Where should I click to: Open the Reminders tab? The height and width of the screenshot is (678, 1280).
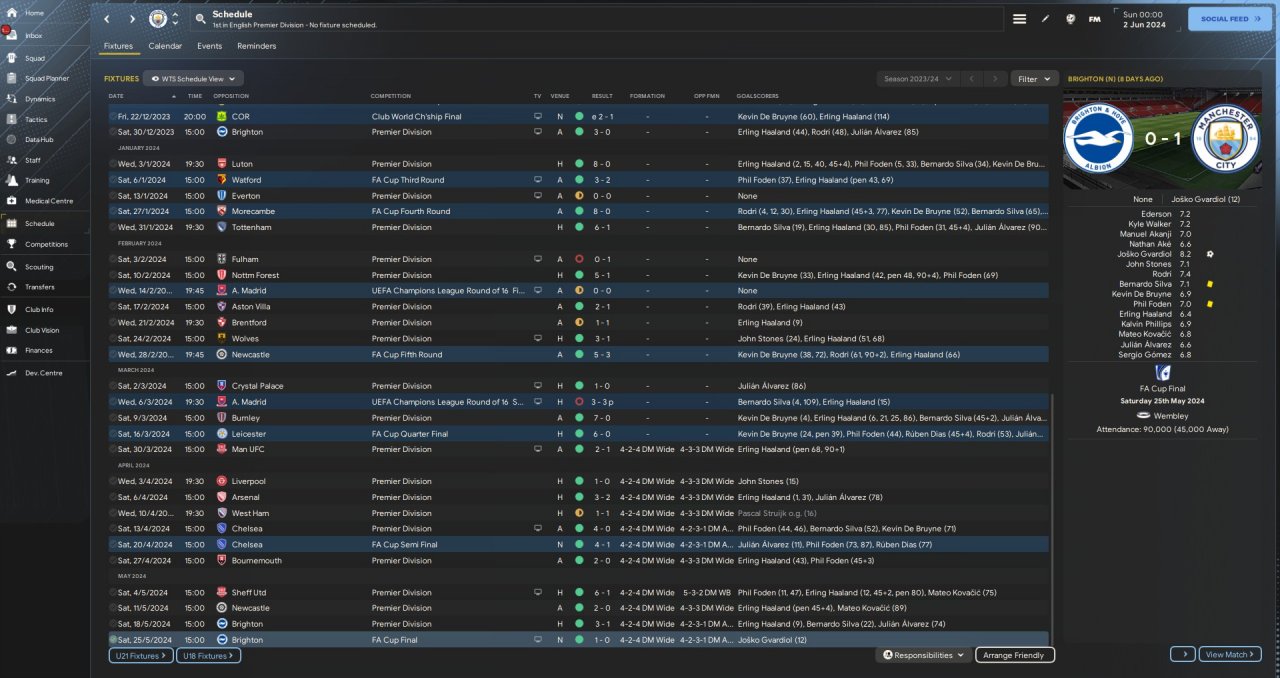tap(256, 46)
